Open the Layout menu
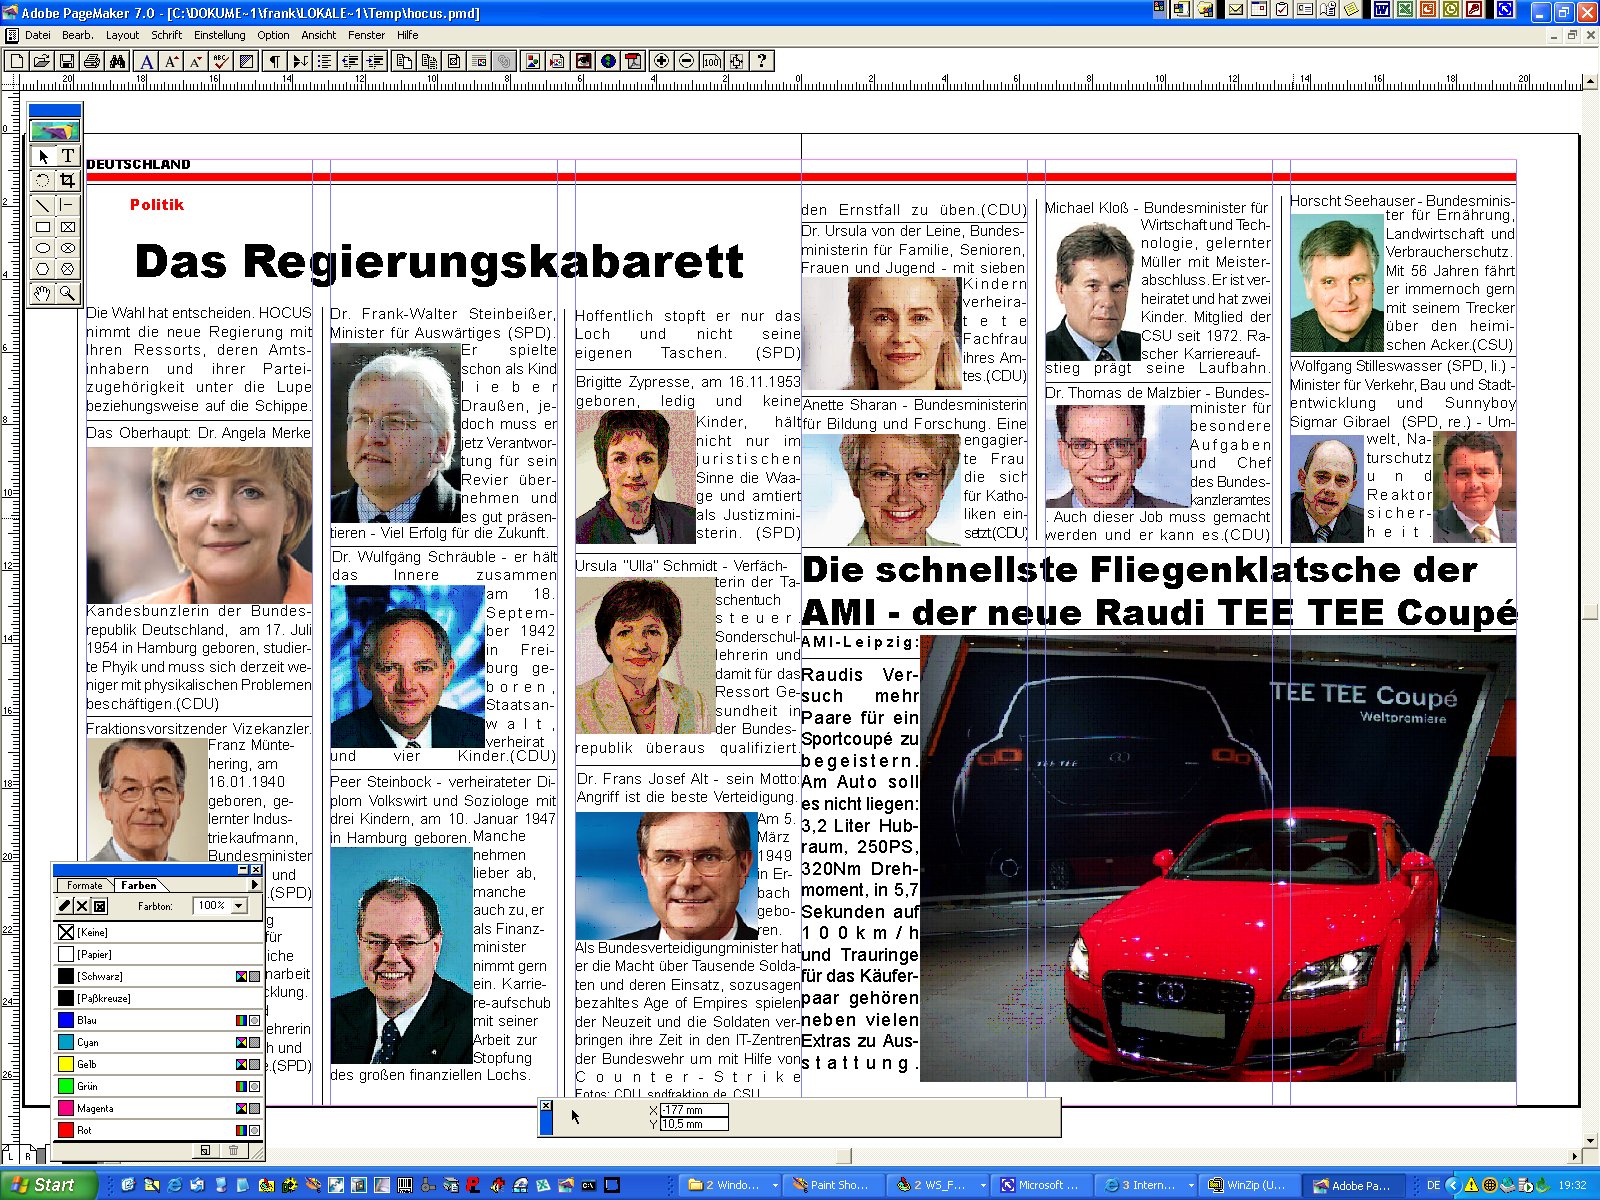The height and width of the screenshot is (1200, 1600). coord(122,35)
